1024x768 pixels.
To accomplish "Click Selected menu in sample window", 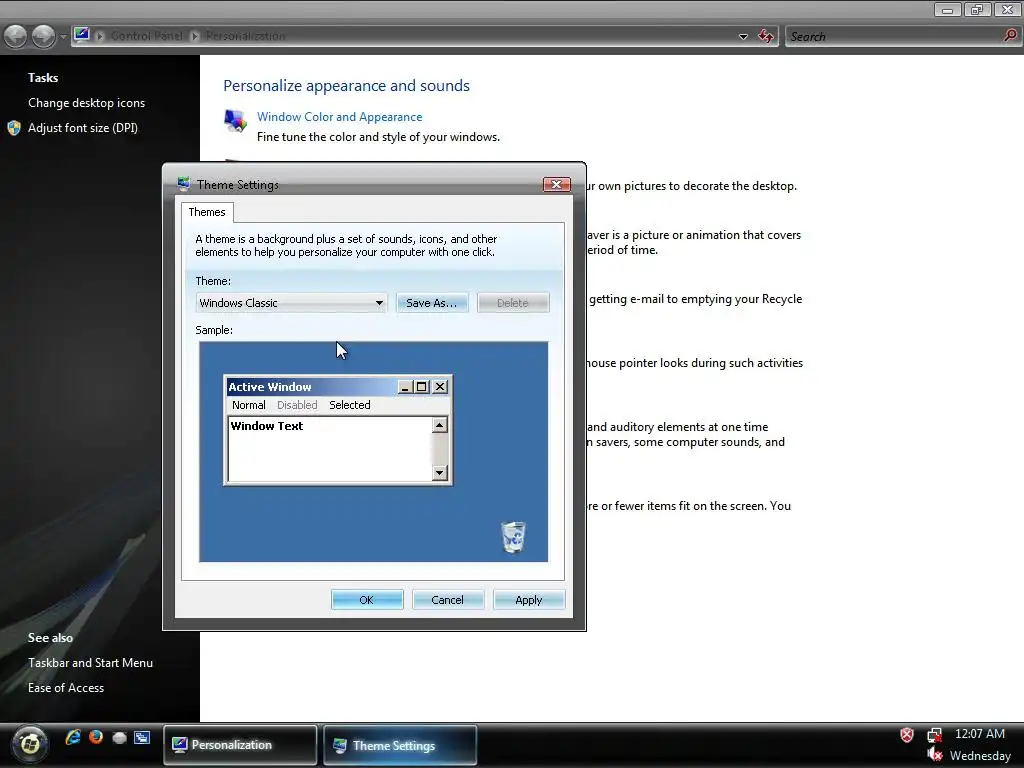I will (350, 405).
